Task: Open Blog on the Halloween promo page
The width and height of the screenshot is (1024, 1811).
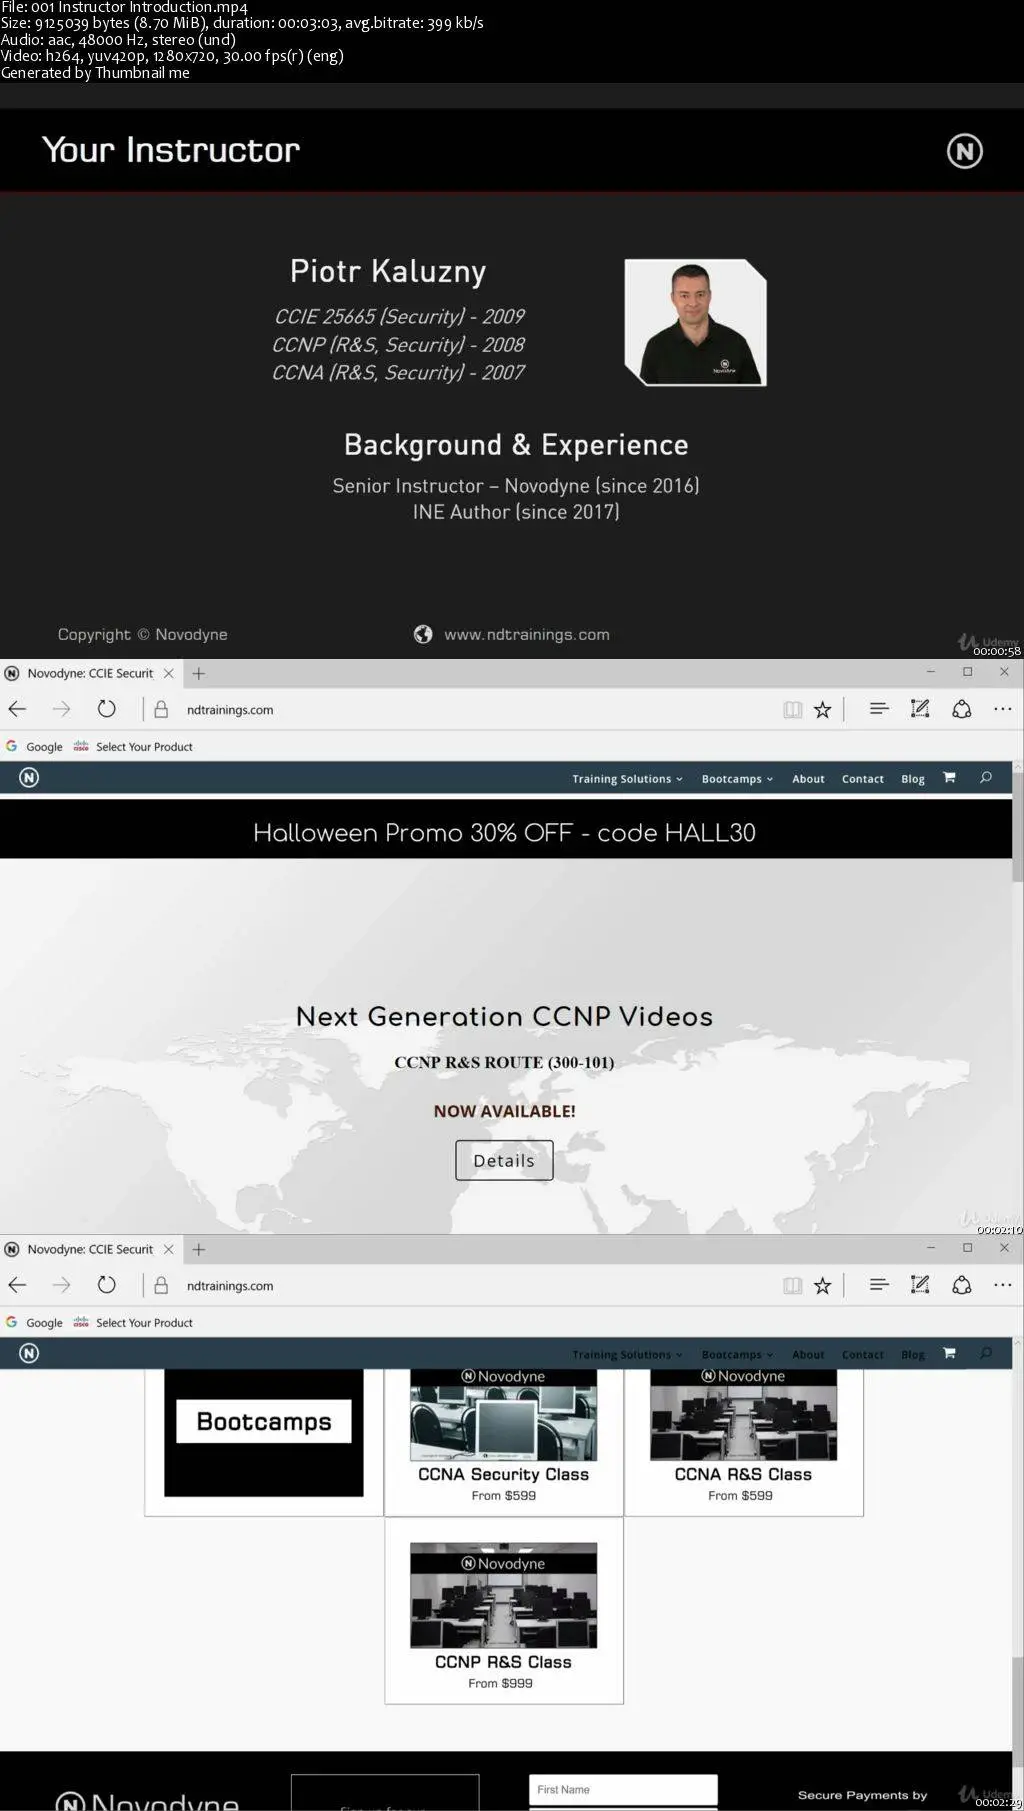Action: coord(912,779)
